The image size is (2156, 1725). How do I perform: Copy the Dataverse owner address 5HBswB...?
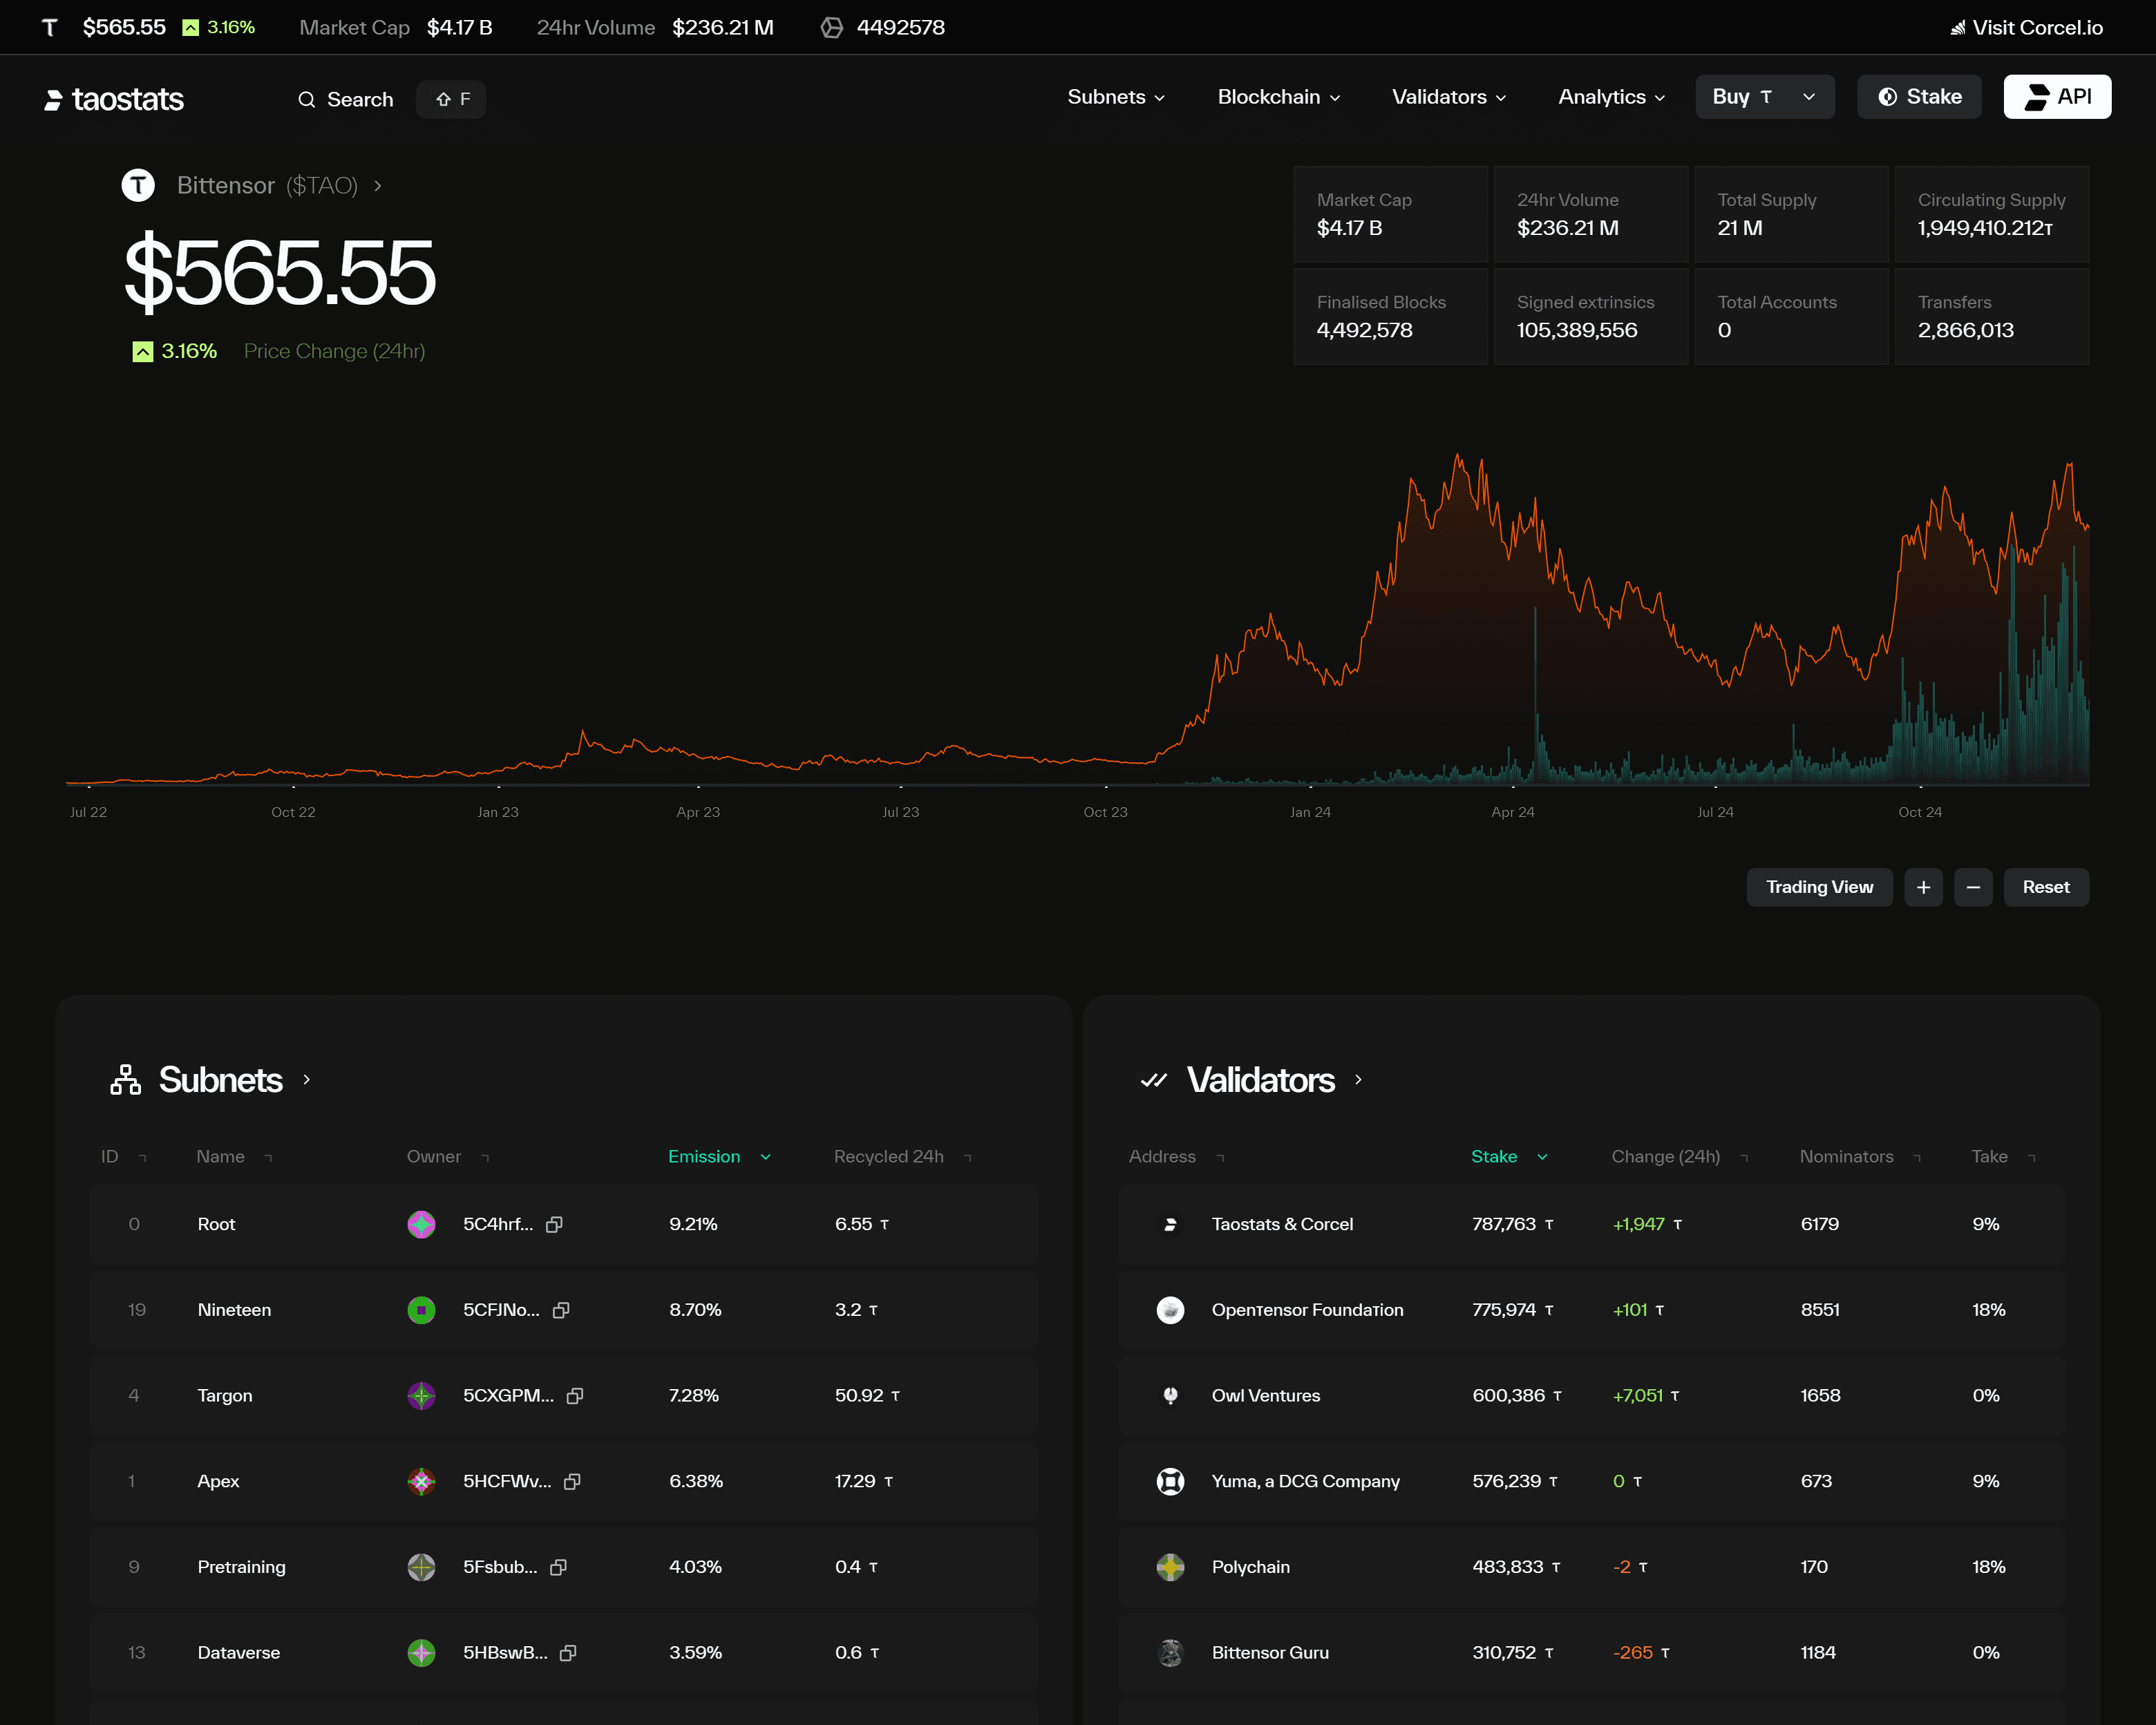[568, 1653]
